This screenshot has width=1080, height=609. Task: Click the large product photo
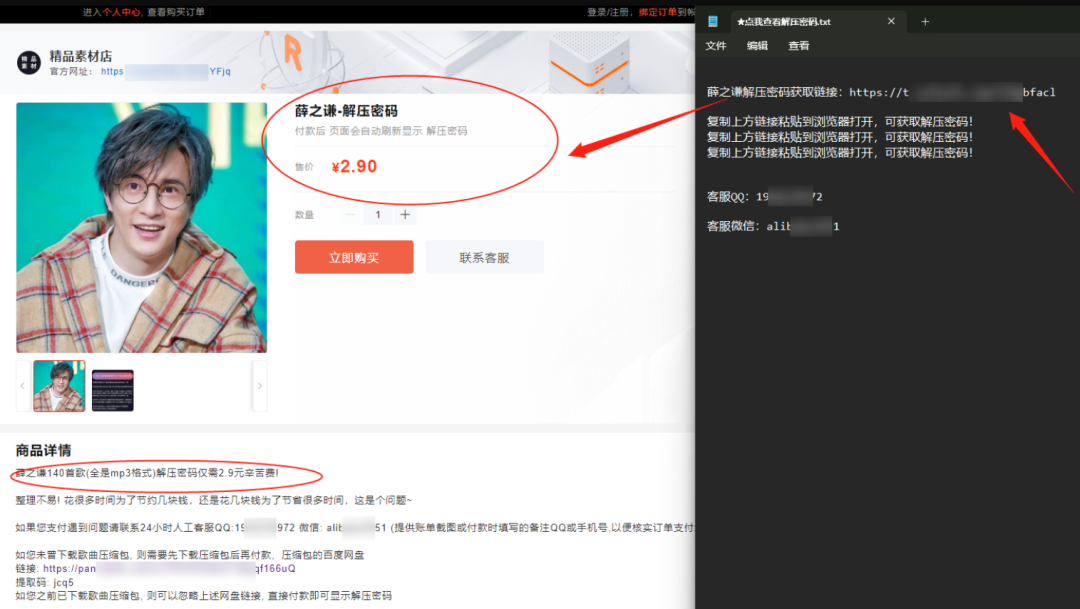pyautogui.click(x=141, y=227)
